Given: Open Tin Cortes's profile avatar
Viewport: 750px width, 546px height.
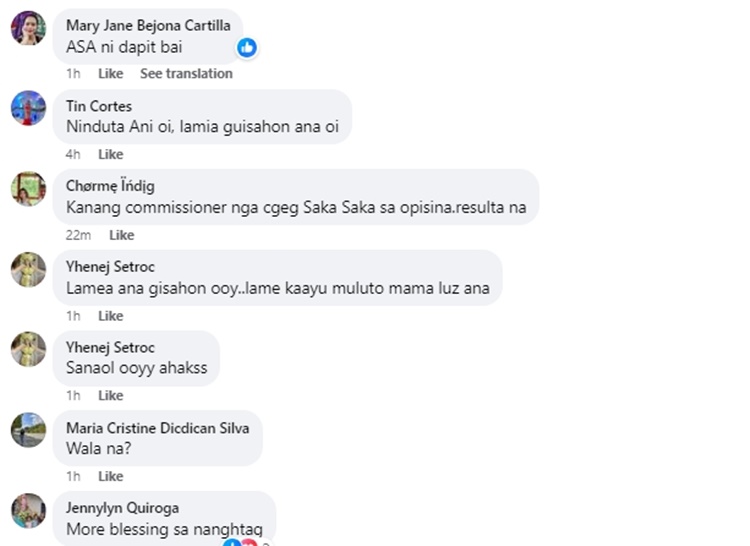Looking at the screenshot, I should tap(28, 108).
